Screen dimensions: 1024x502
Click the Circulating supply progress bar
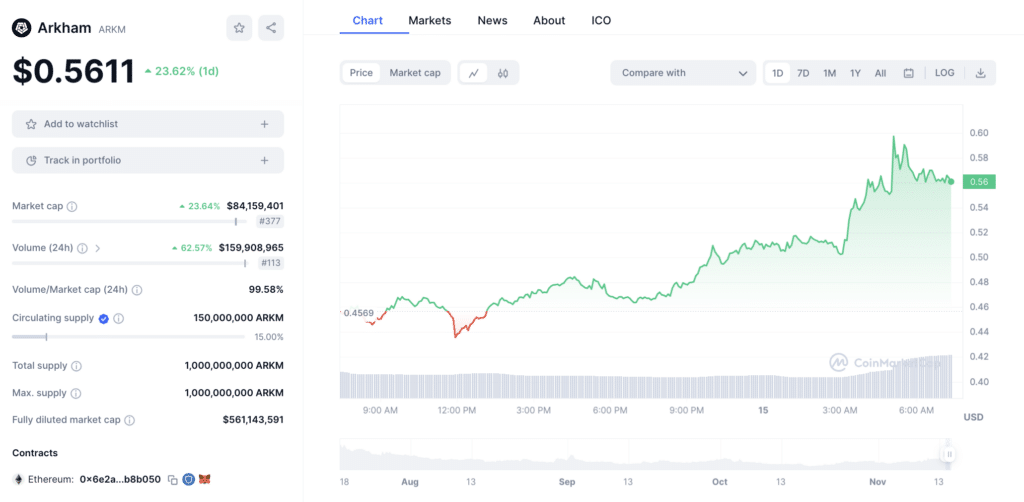[x=129, y=337]
